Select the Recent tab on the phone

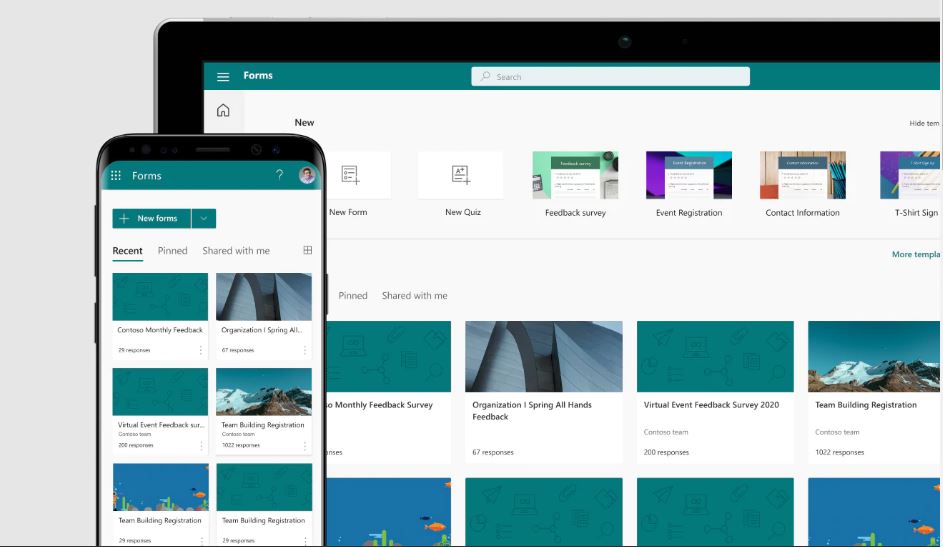tap(127, 251)
